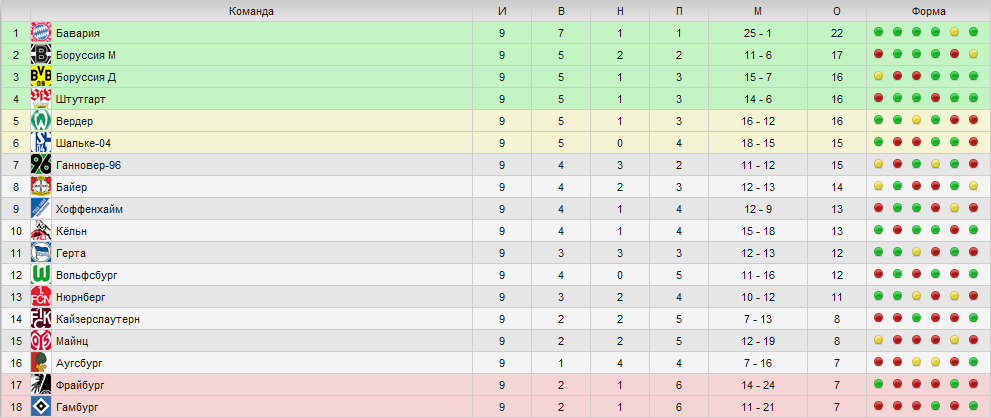
Task: Open the Фрайбург team link
Action: (x=80, y=385)
